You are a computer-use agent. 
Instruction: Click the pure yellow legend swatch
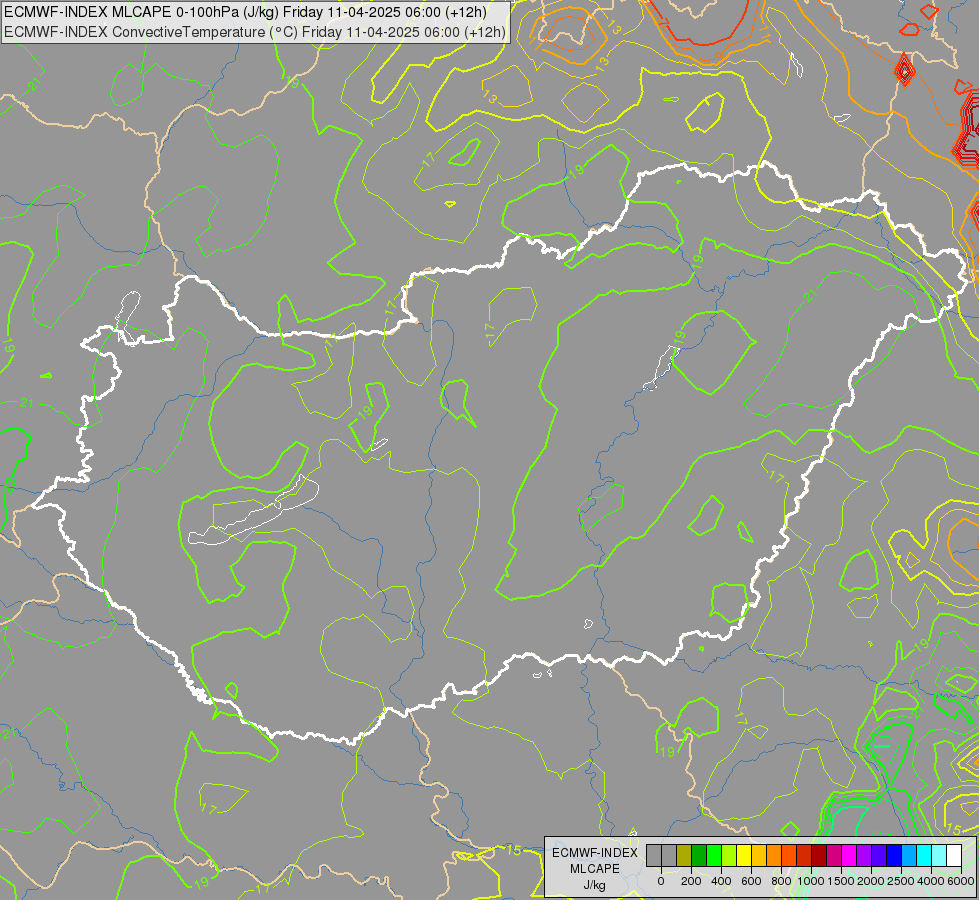[x=744, y=856]
